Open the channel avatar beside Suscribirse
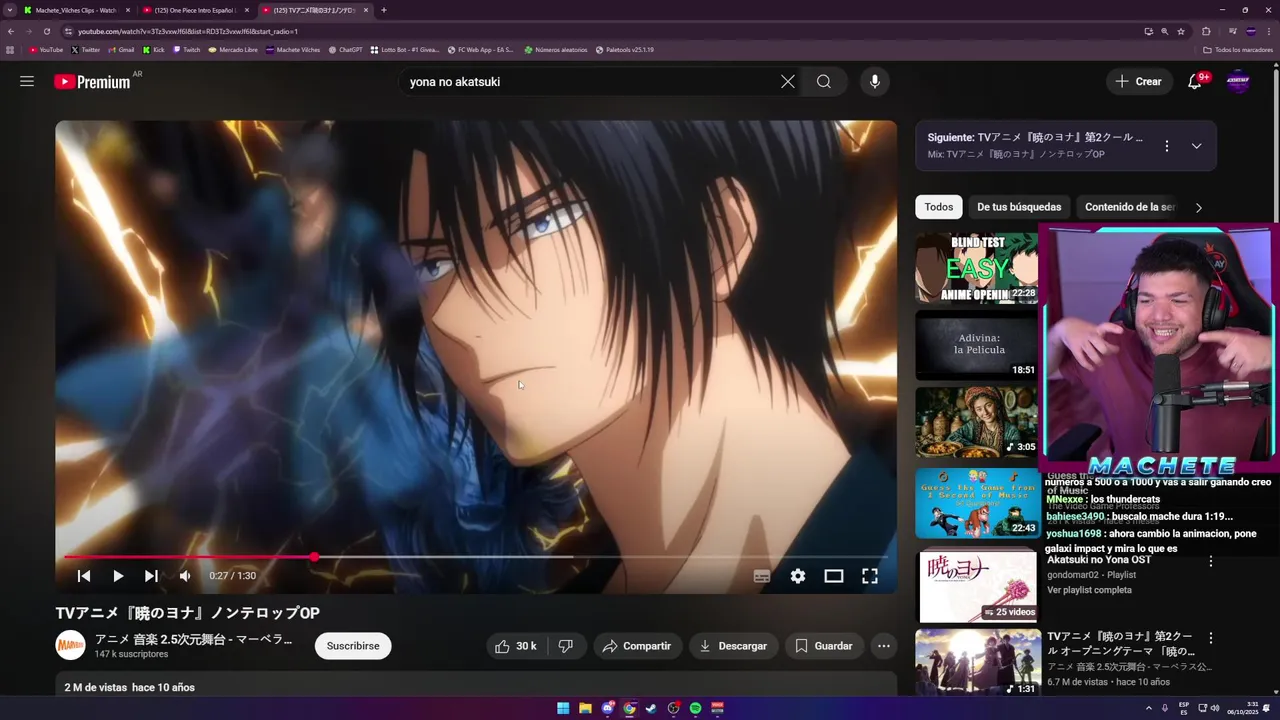The image size is (1280, 720). coord(70,645)
